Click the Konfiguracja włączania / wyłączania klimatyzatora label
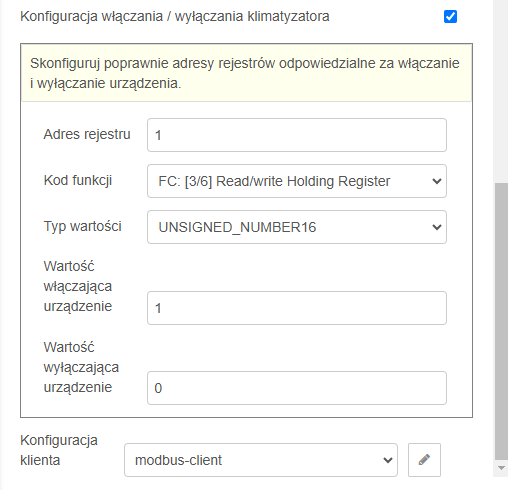 (x=175, y=16)
